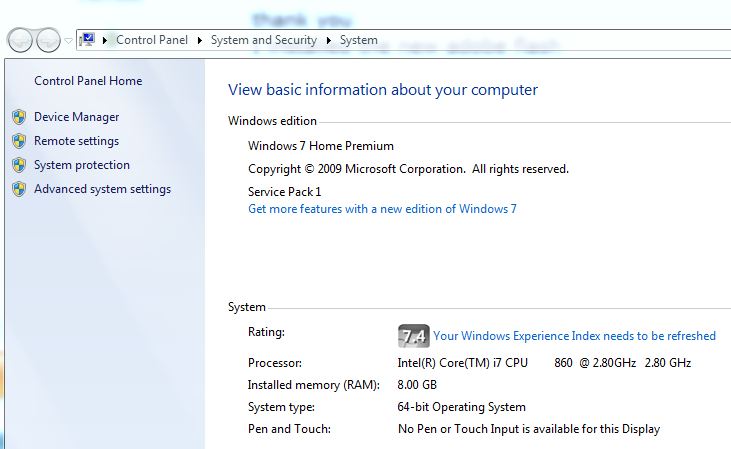Click Get more features with new edition link
This screenshot has height=449, width=731.
click(382, 209)
